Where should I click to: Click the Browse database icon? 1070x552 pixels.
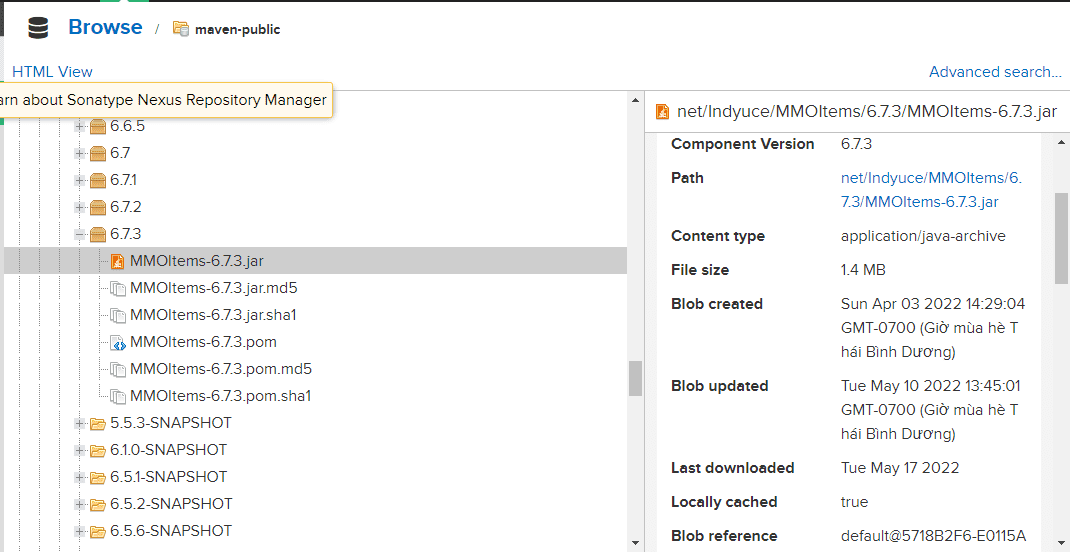click(x=38, y=28)
